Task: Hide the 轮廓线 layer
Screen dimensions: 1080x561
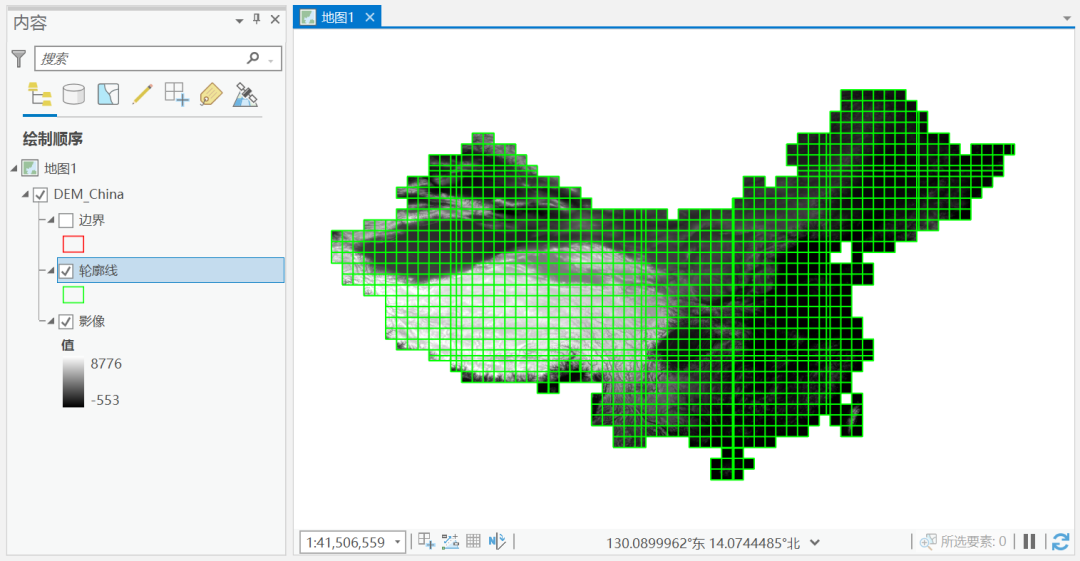Action: point(66,270)
